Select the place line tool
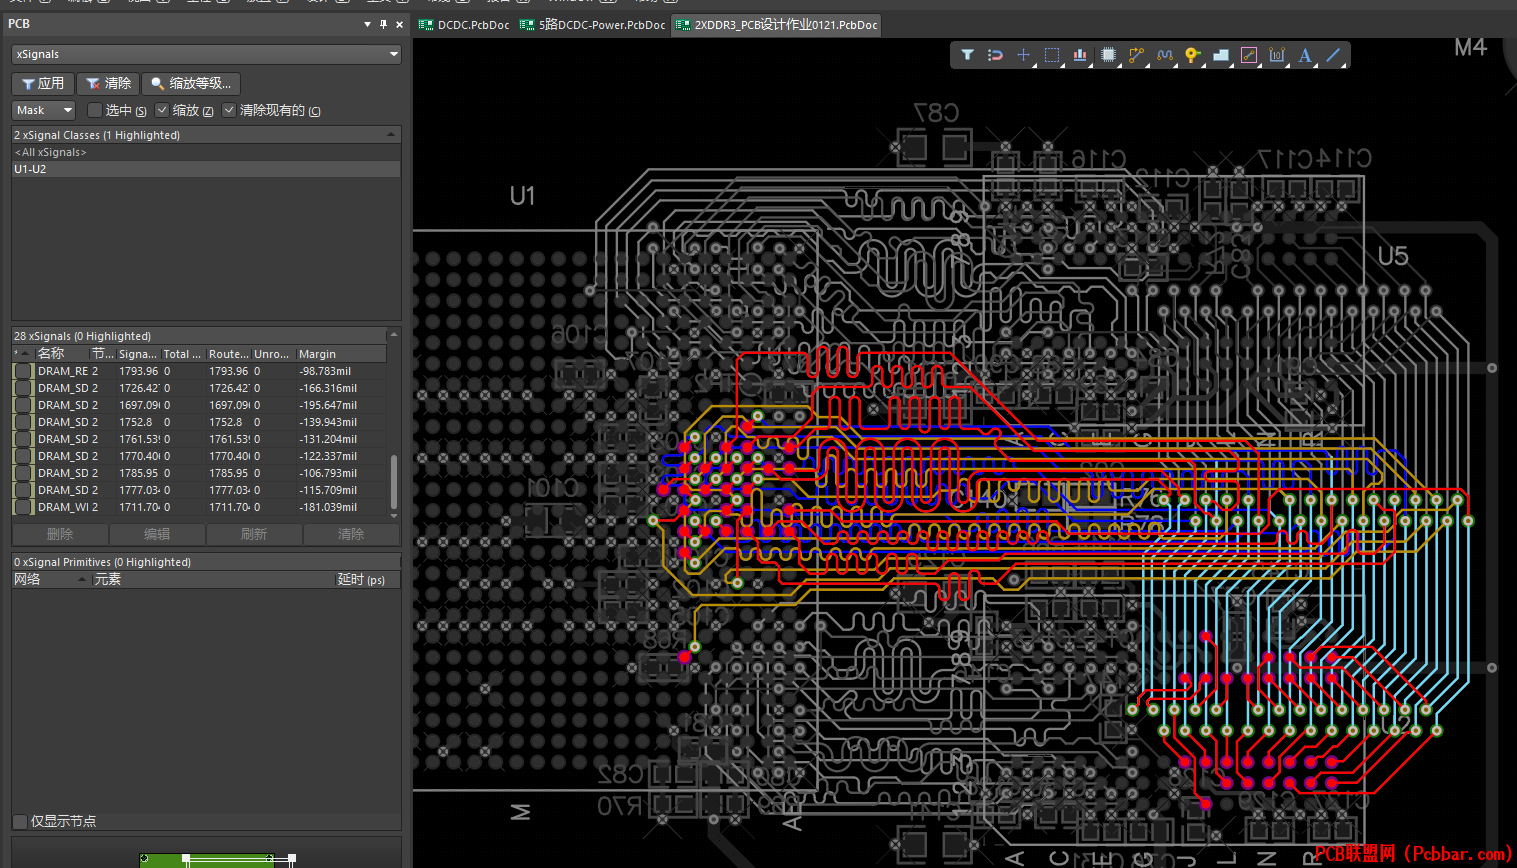Screen dimensions: 1517x868 click(1333, 56)
